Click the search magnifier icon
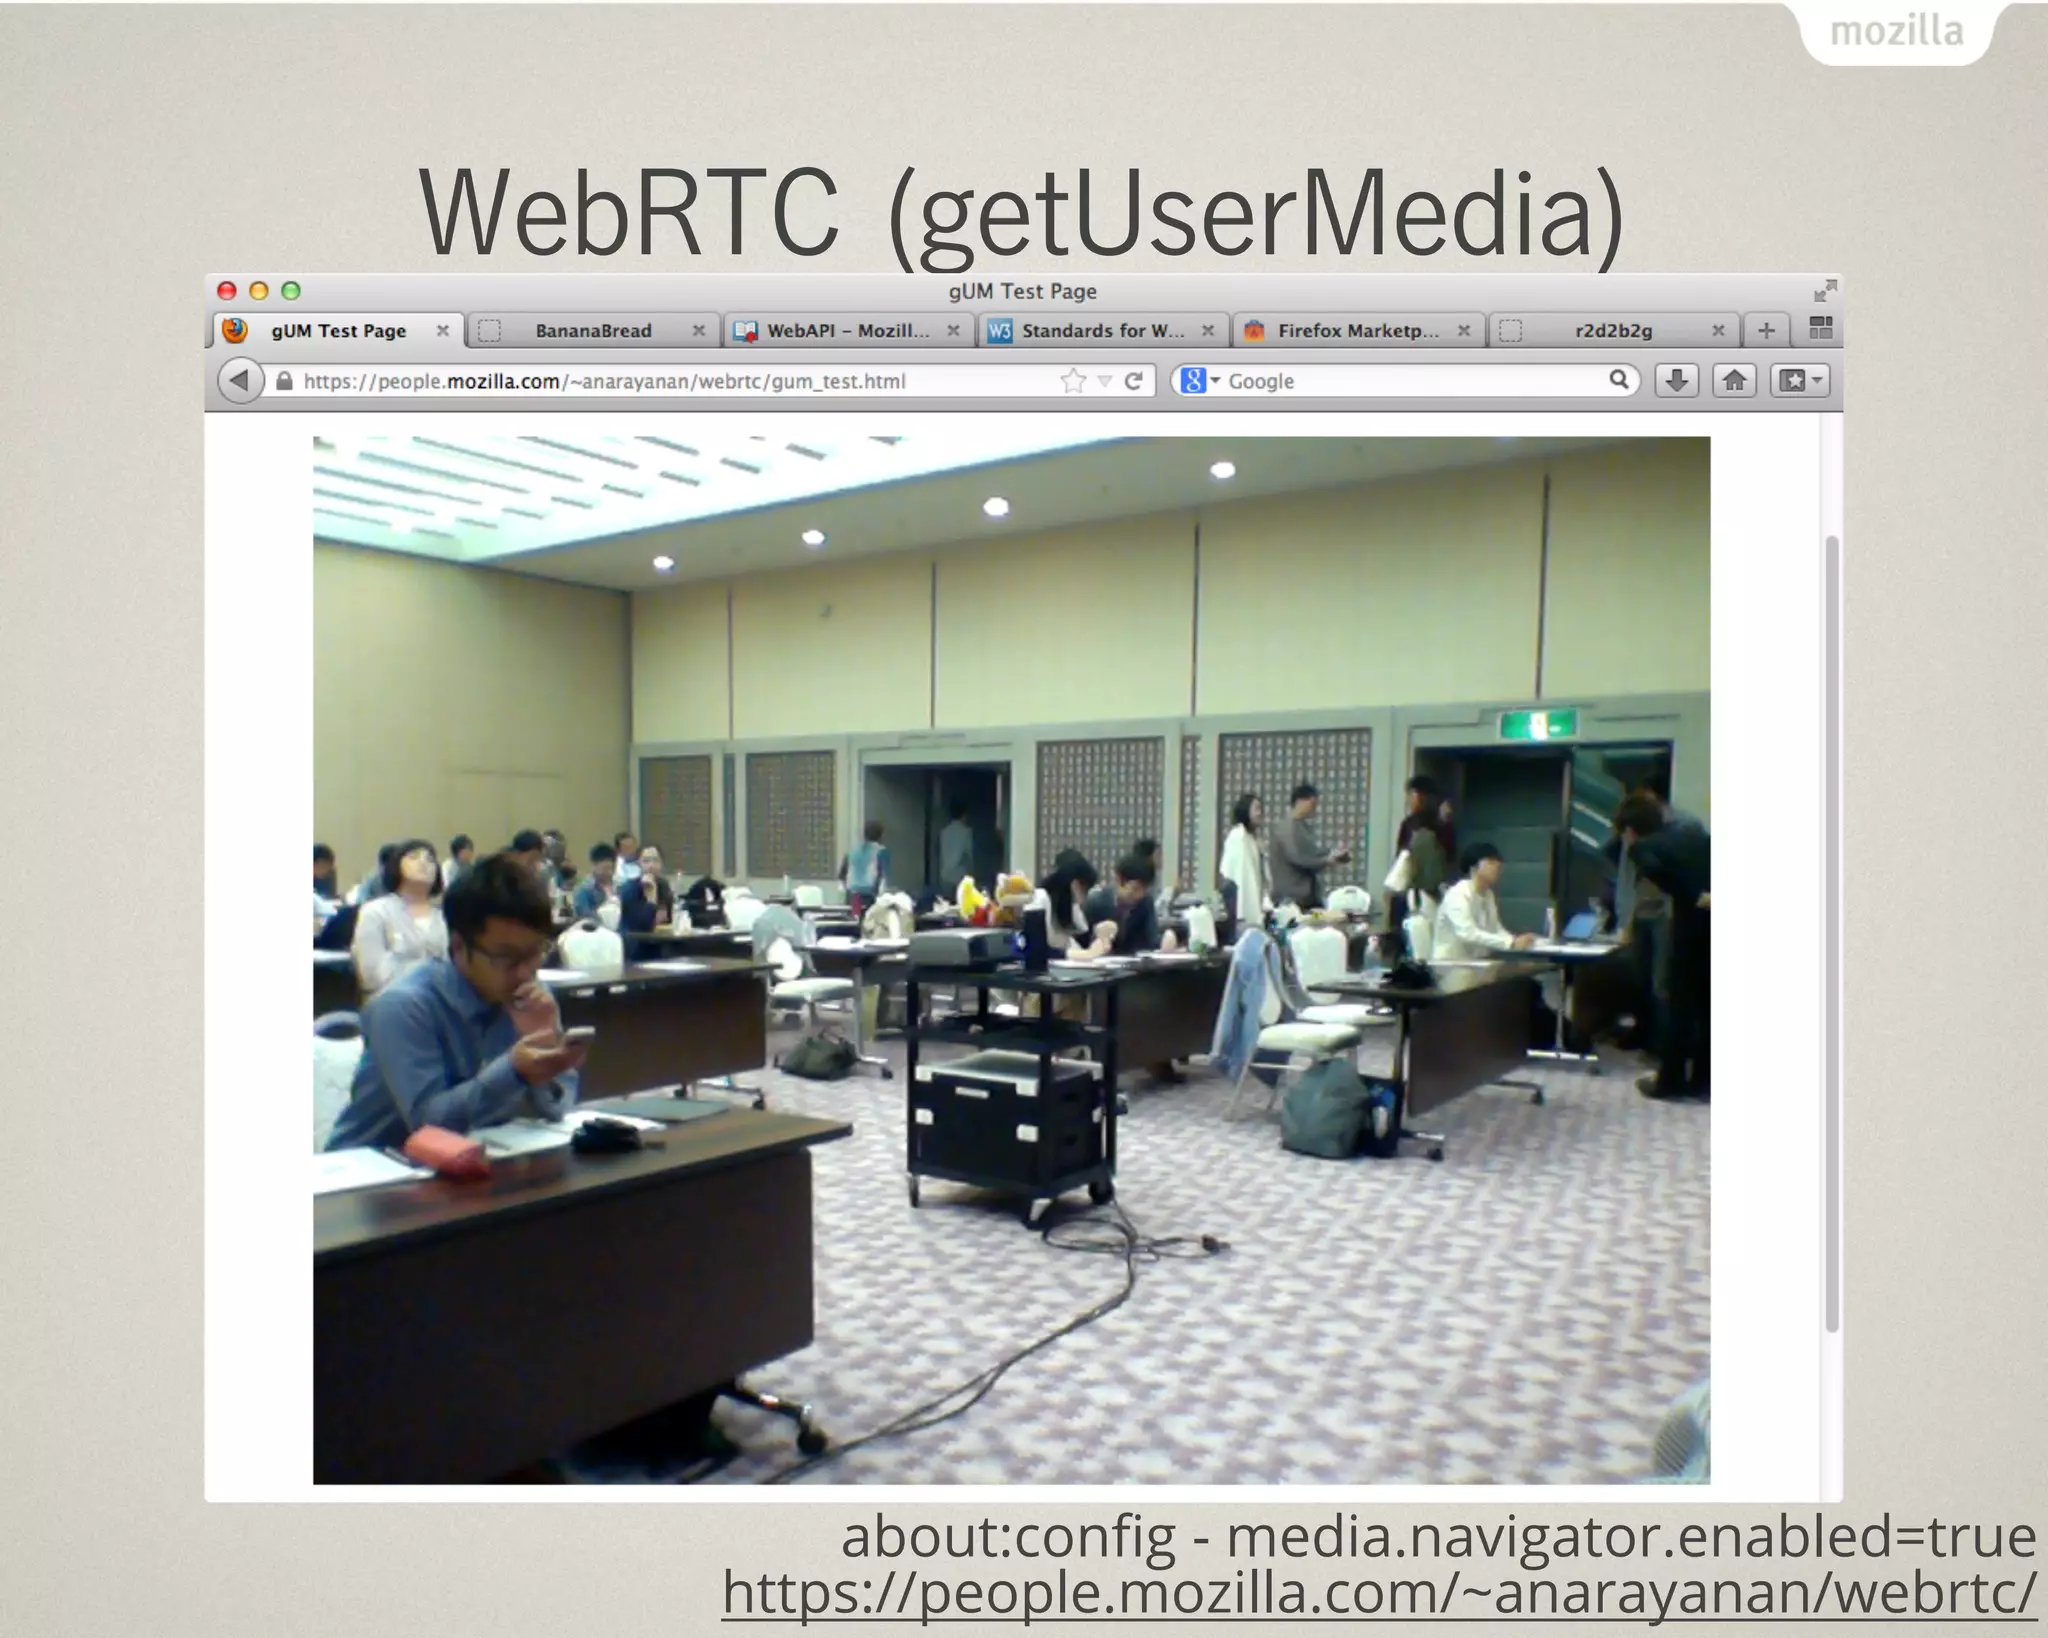The image size is (2048, 1638). pos(1618,380)
